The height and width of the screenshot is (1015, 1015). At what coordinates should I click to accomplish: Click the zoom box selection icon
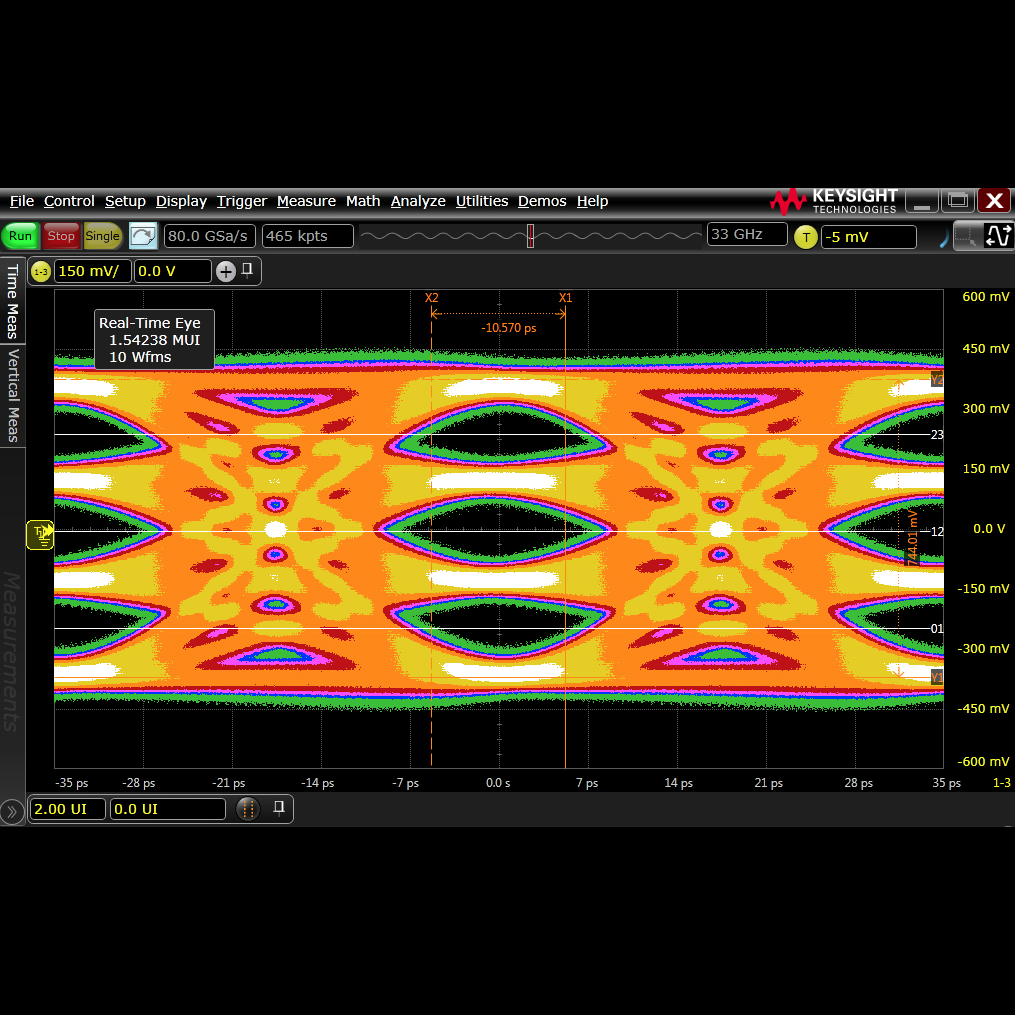(965, 236)
